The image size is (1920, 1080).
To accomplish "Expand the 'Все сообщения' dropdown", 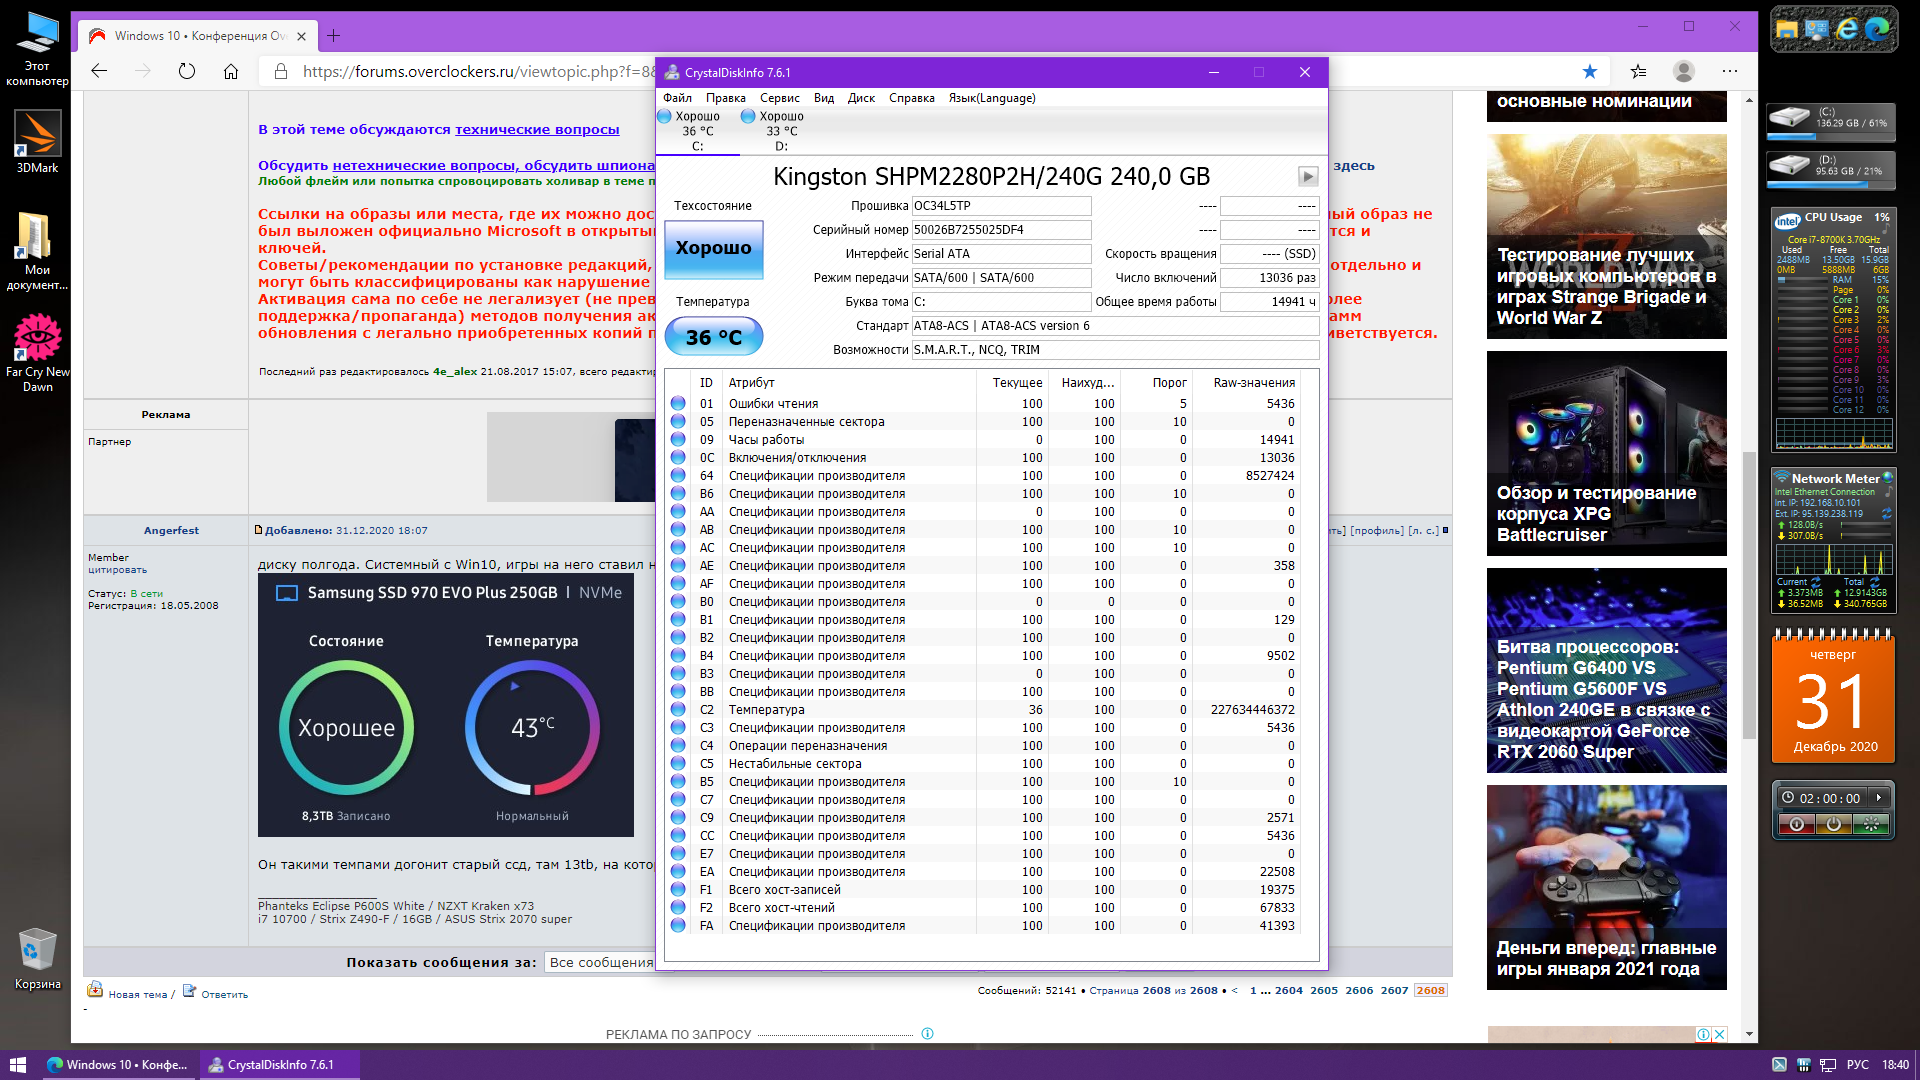I will click(x=600, y=962).
